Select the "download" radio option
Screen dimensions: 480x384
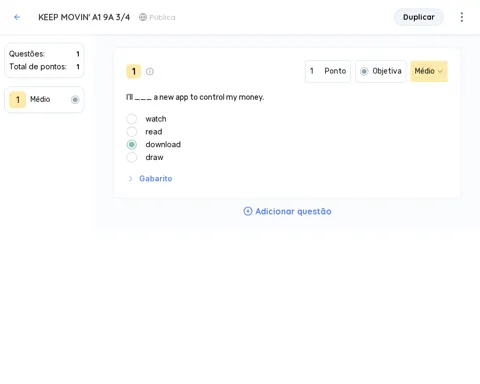pos(132,144)
